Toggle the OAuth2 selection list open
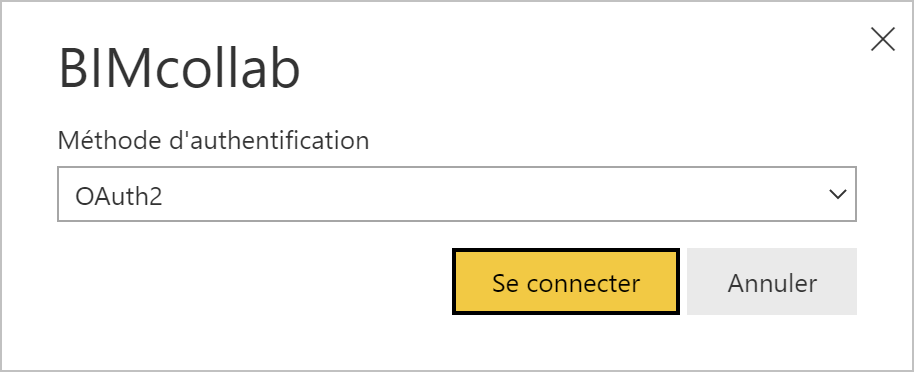914x372 pixels. 456,194
